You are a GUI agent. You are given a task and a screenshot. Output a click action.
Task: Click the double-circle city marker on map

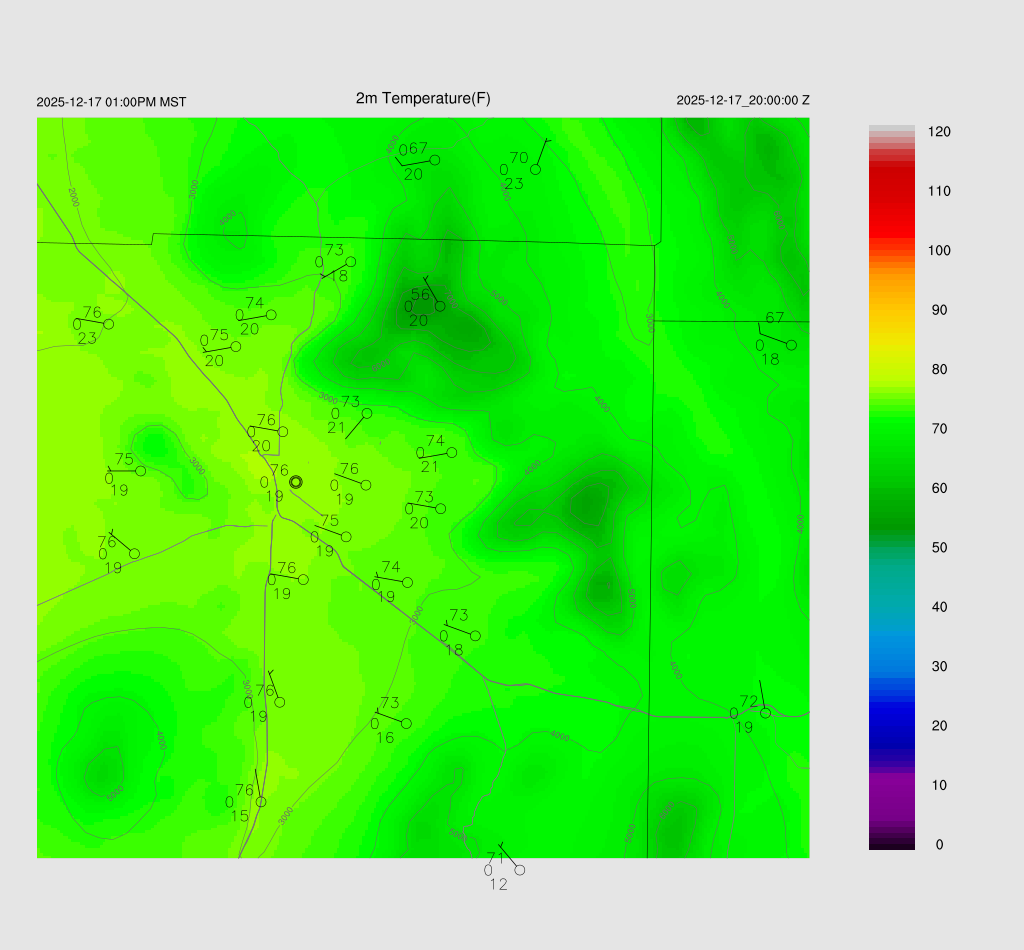point(296,482)
